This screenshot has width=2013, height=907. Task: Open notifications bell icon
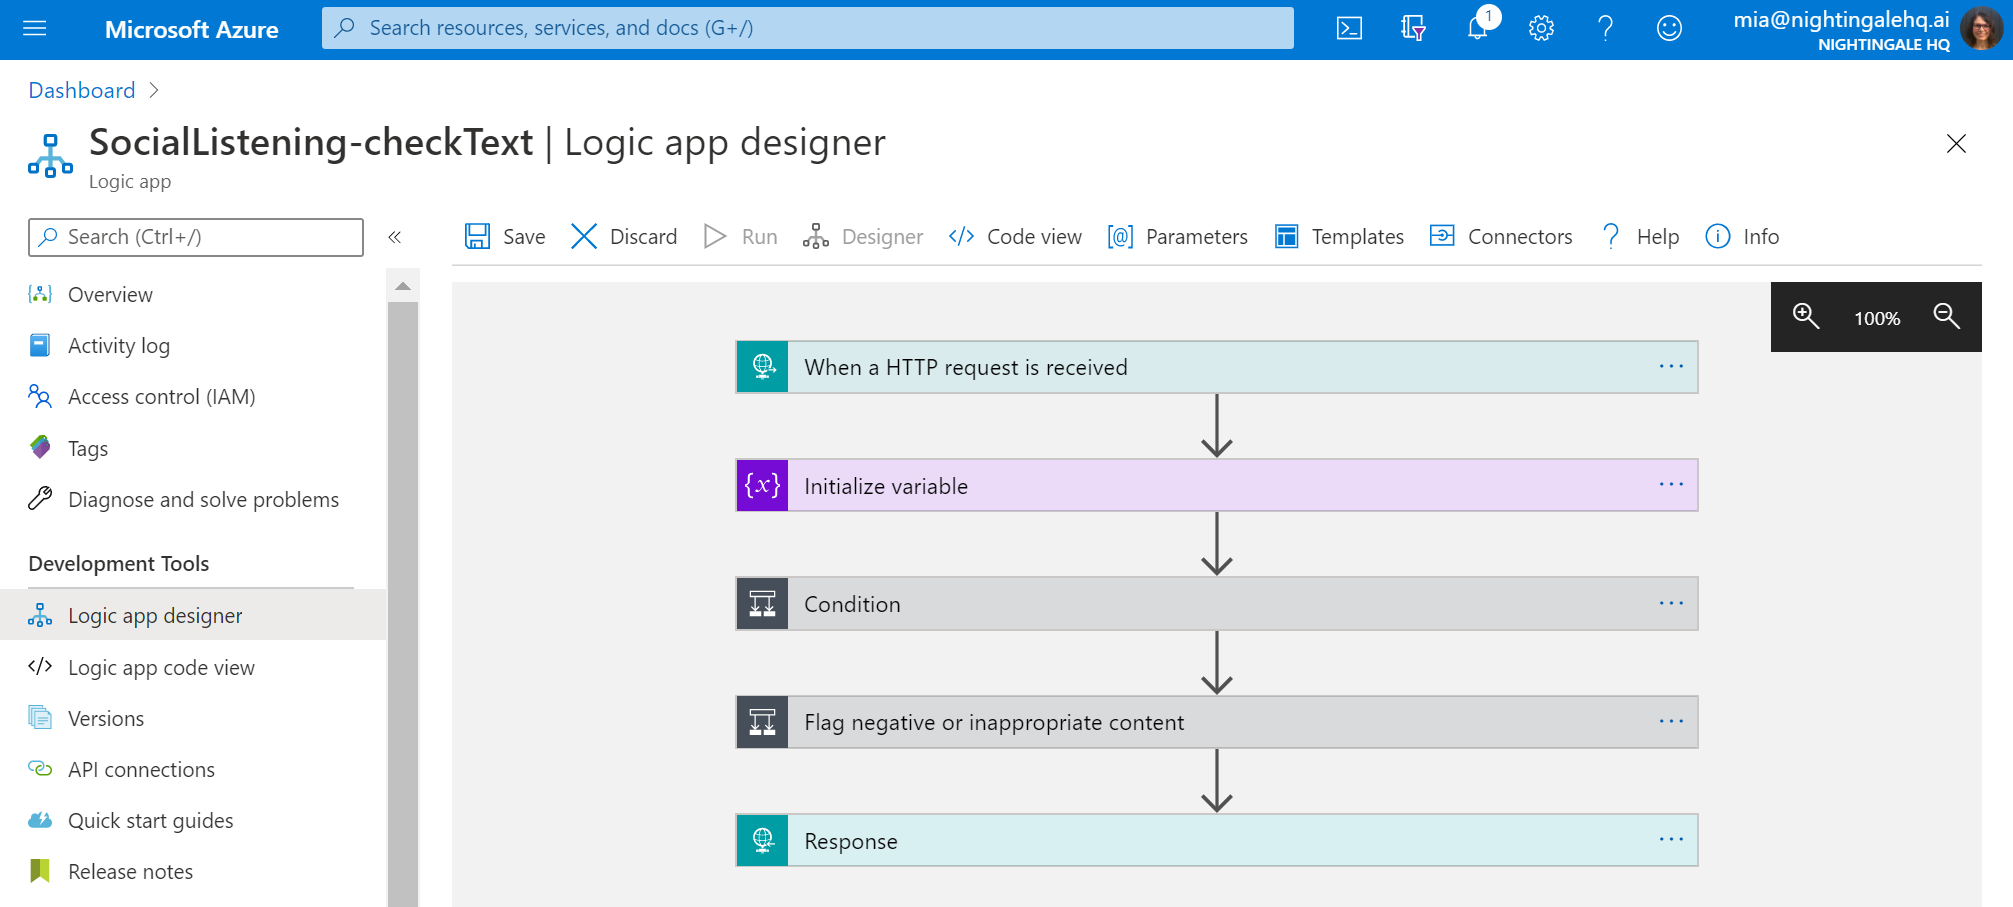(1478, 28)
